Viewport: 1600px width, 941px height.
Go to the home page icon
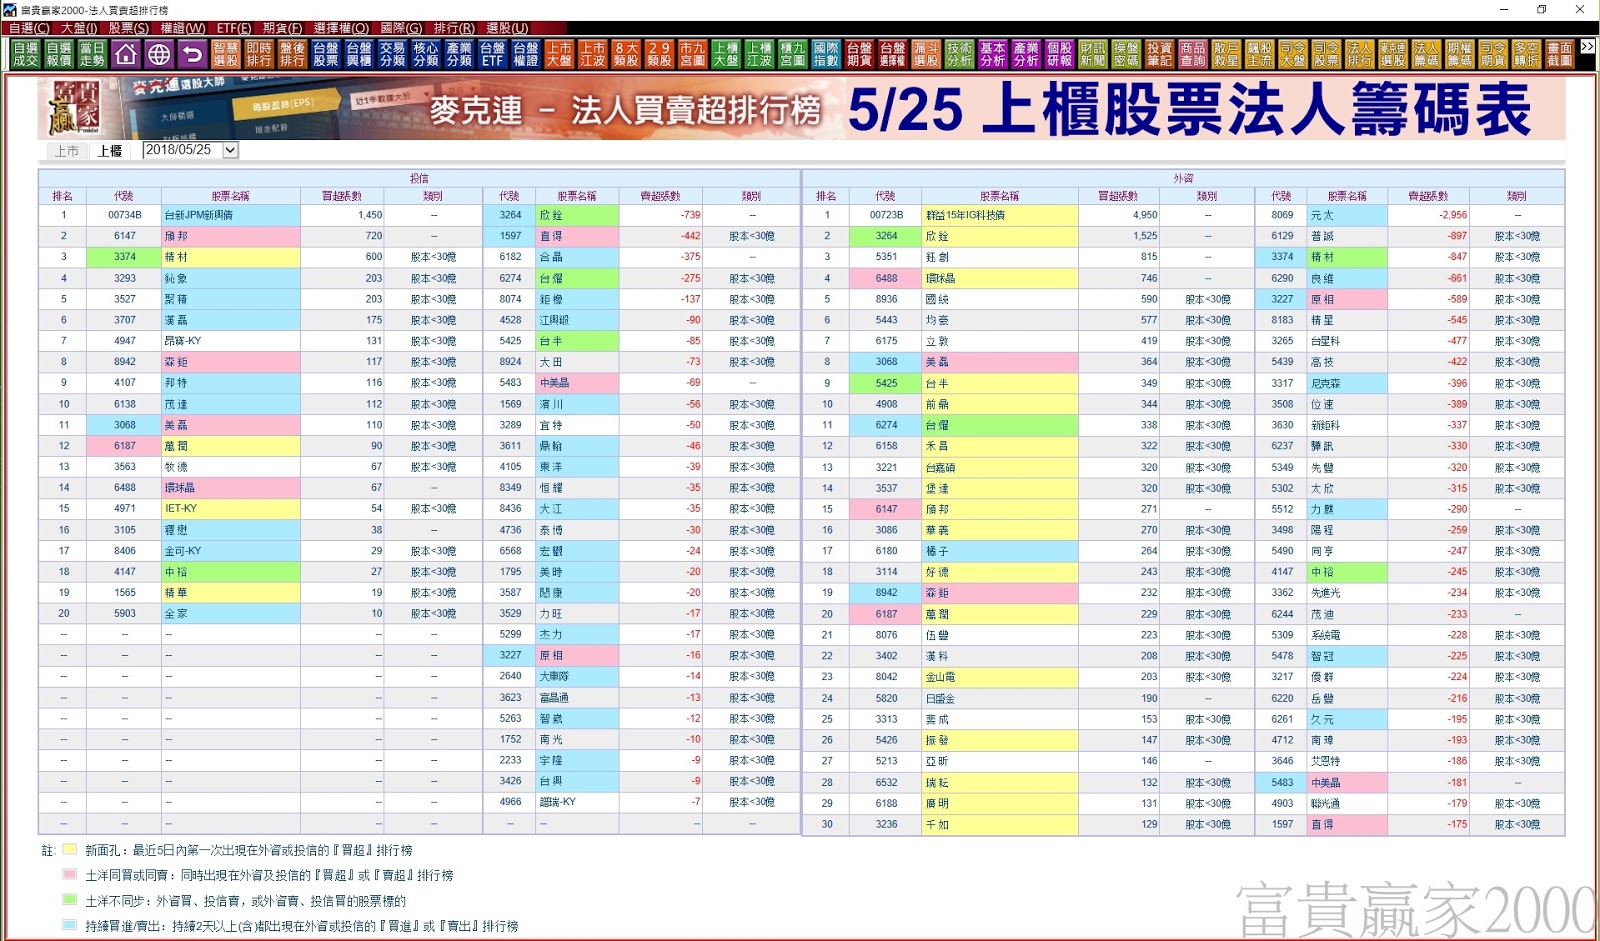coord(125,54)
